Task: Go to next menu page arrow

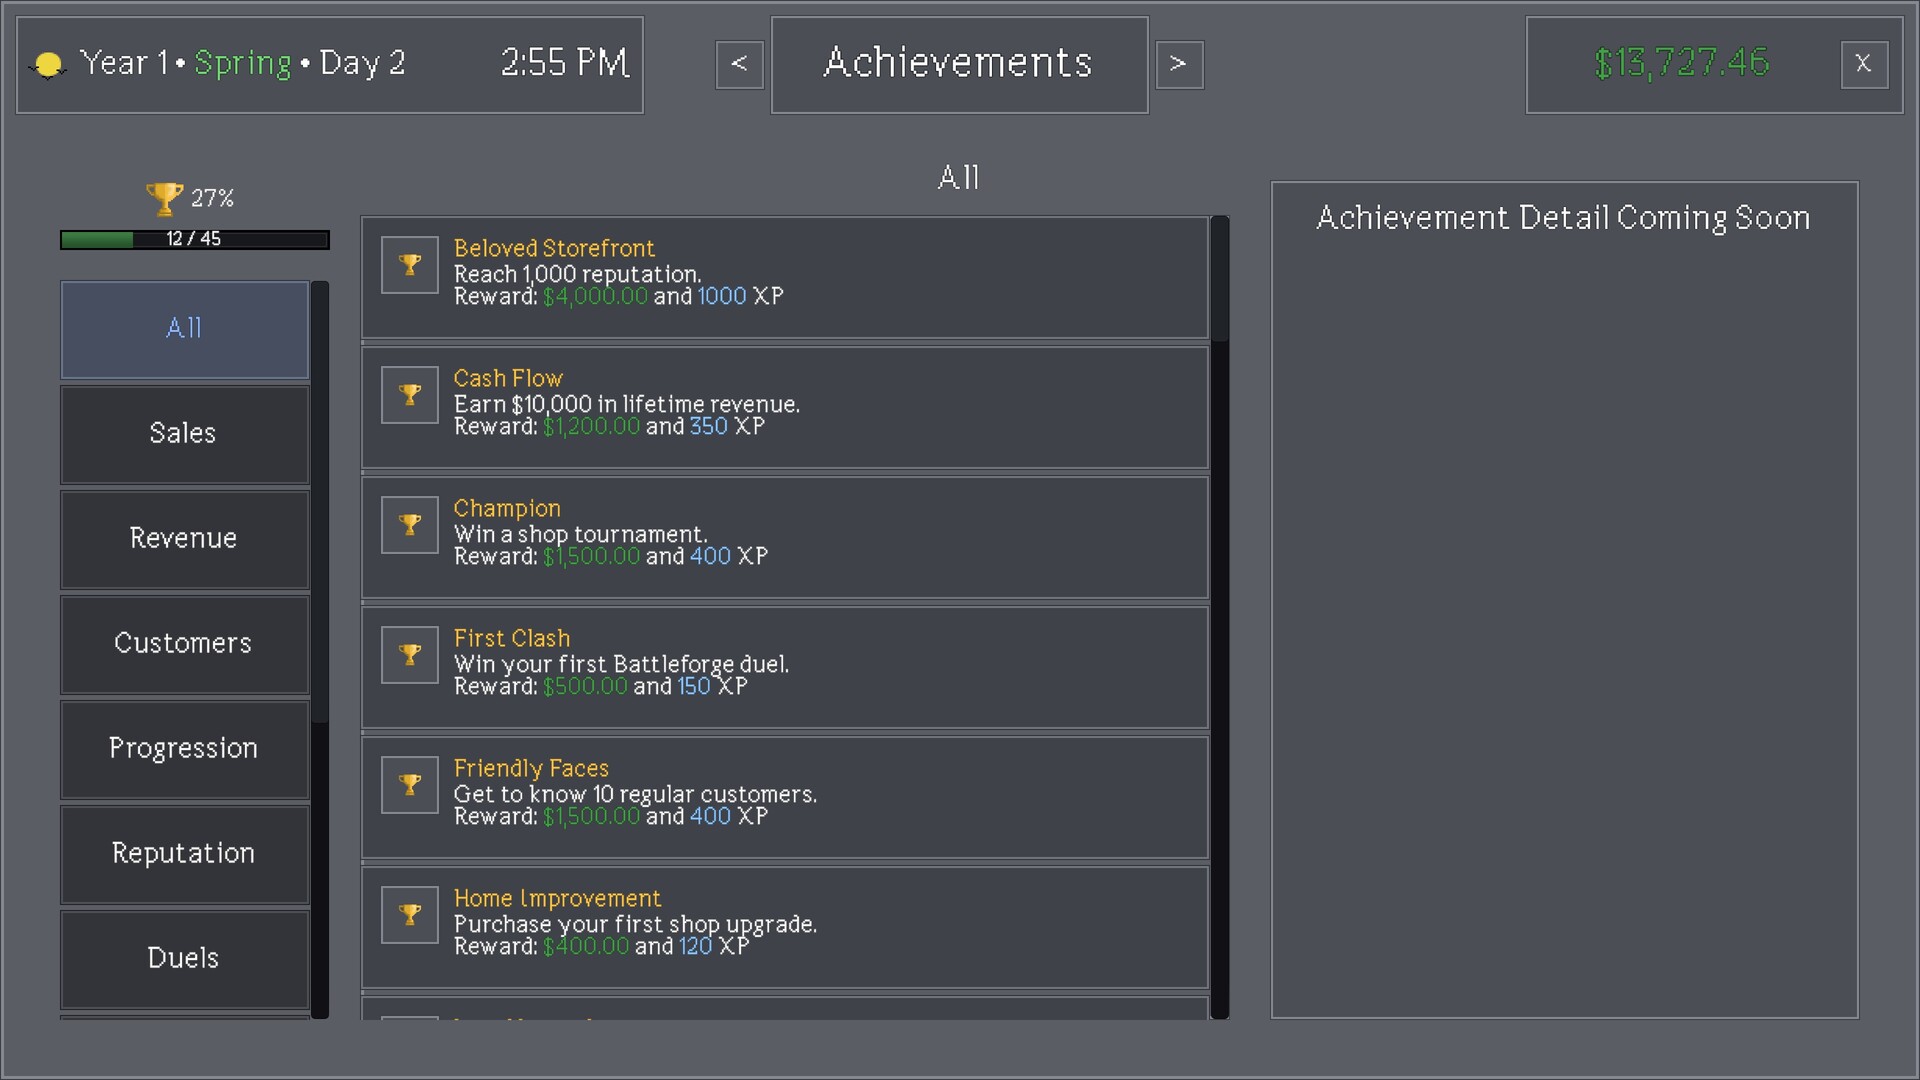Action: click(x=1180, y=64)
